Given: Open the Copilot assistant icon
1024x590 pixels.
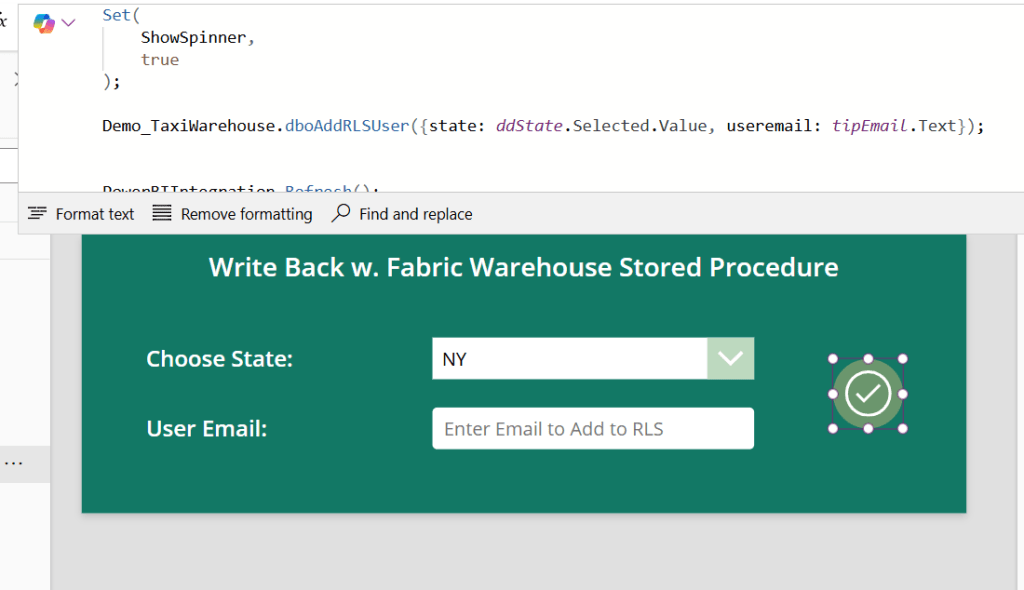Looking at the screenshot, I should [x=42, y=22].
